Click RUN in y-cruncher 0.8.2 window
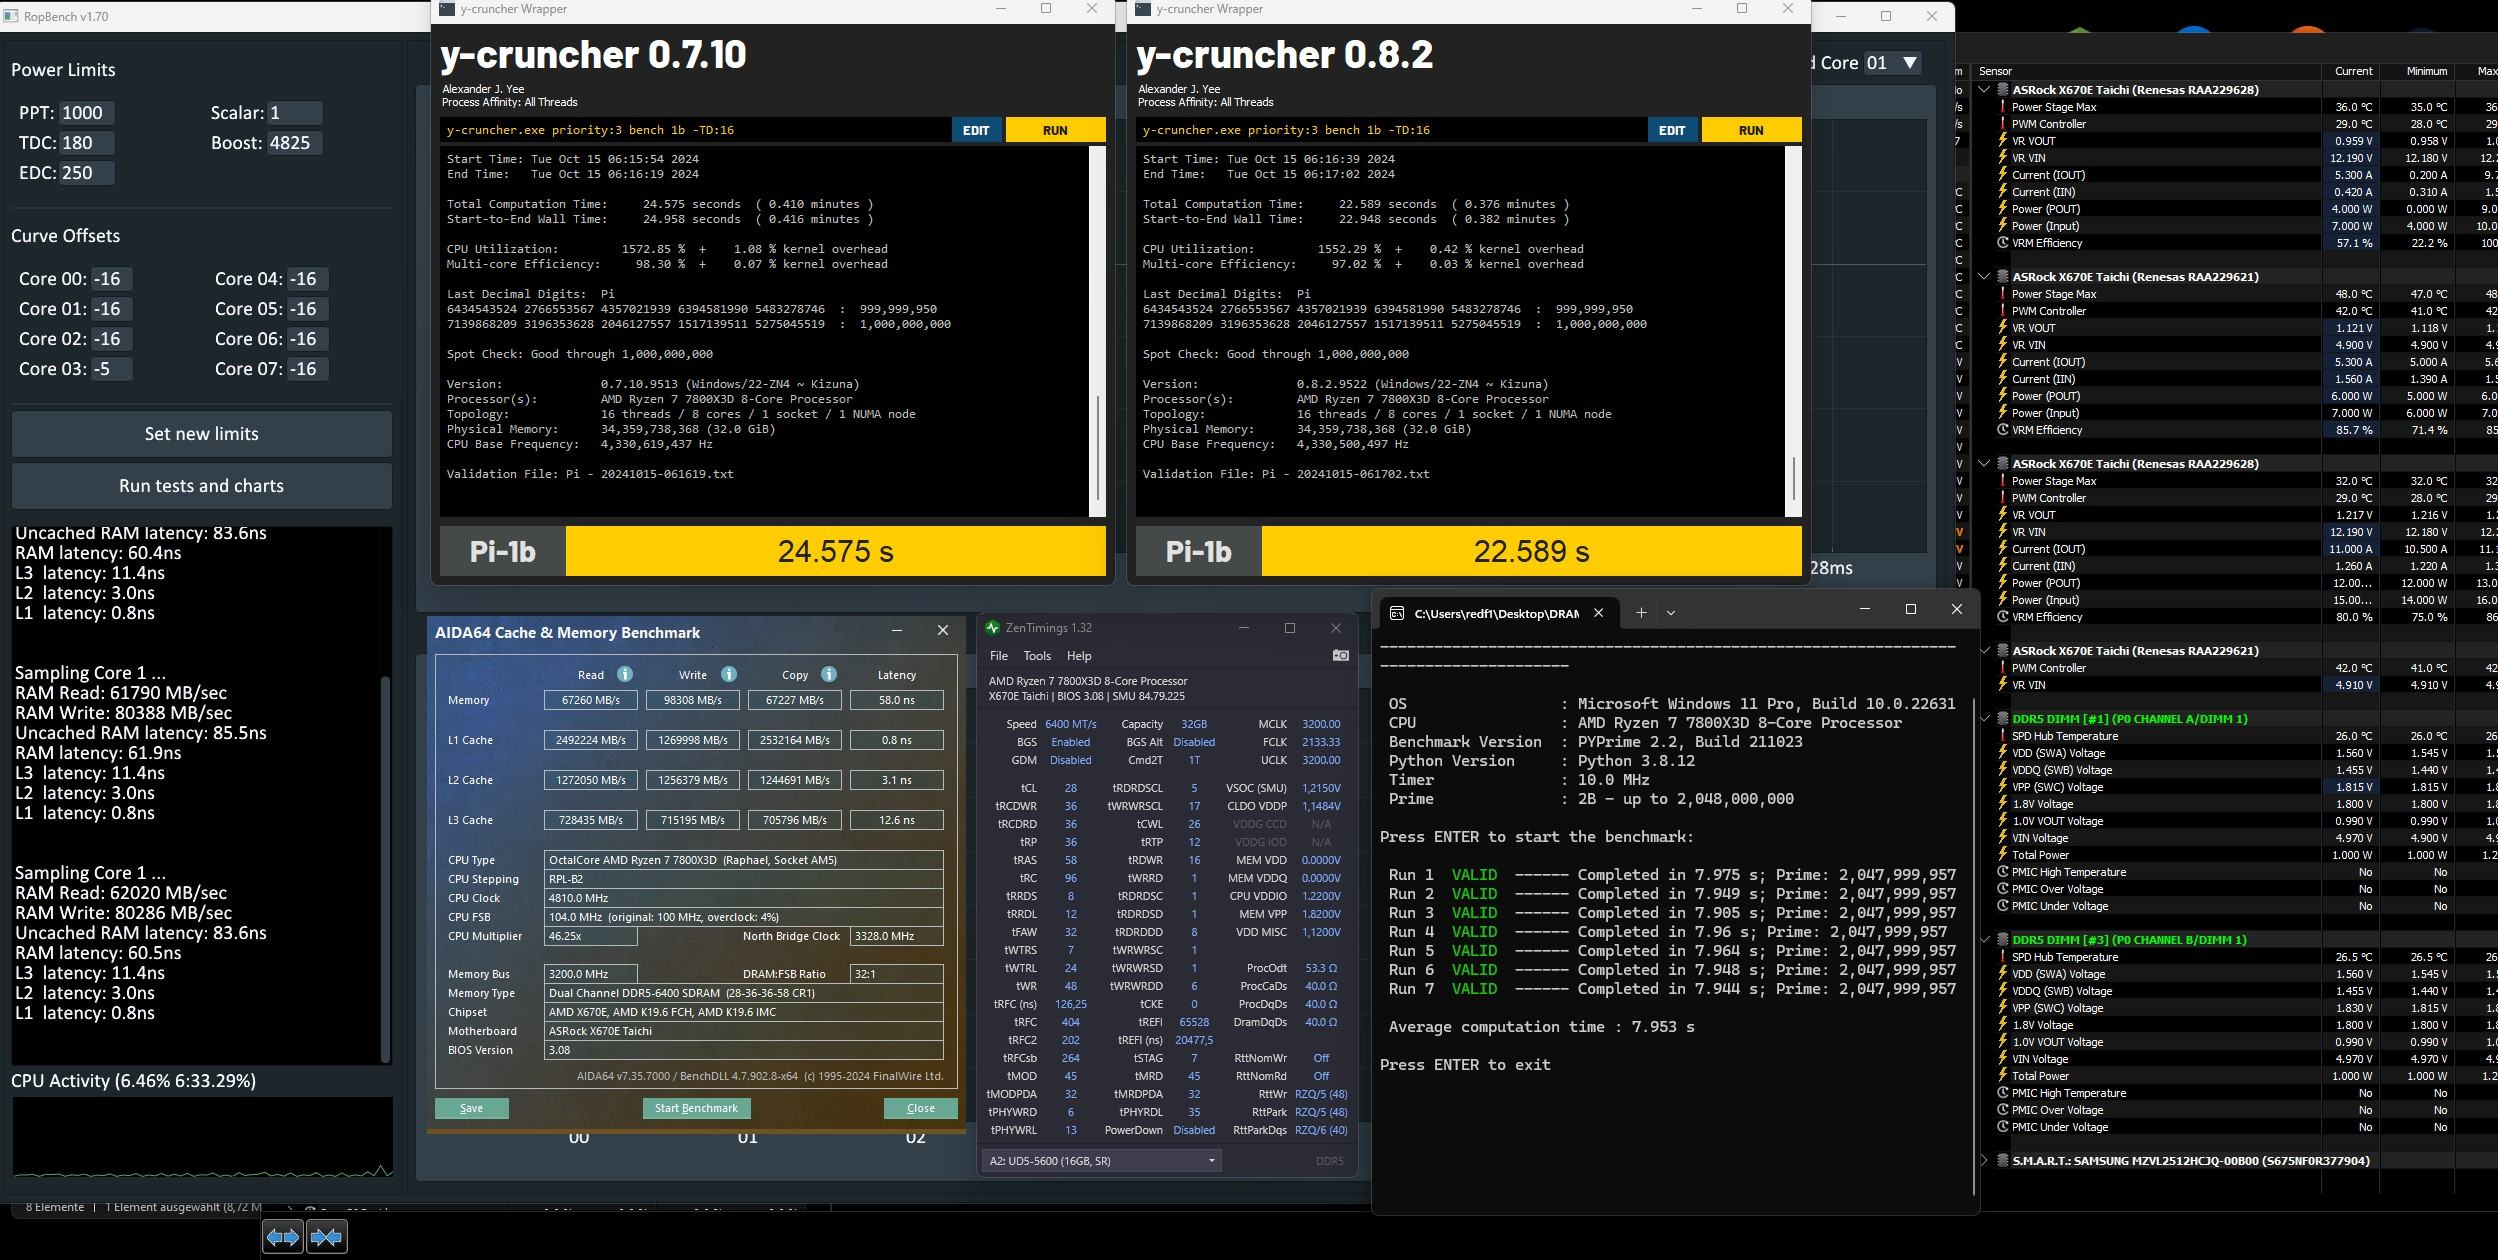The width and height of the screenshot is (2498, 1260). point(1751,130)
